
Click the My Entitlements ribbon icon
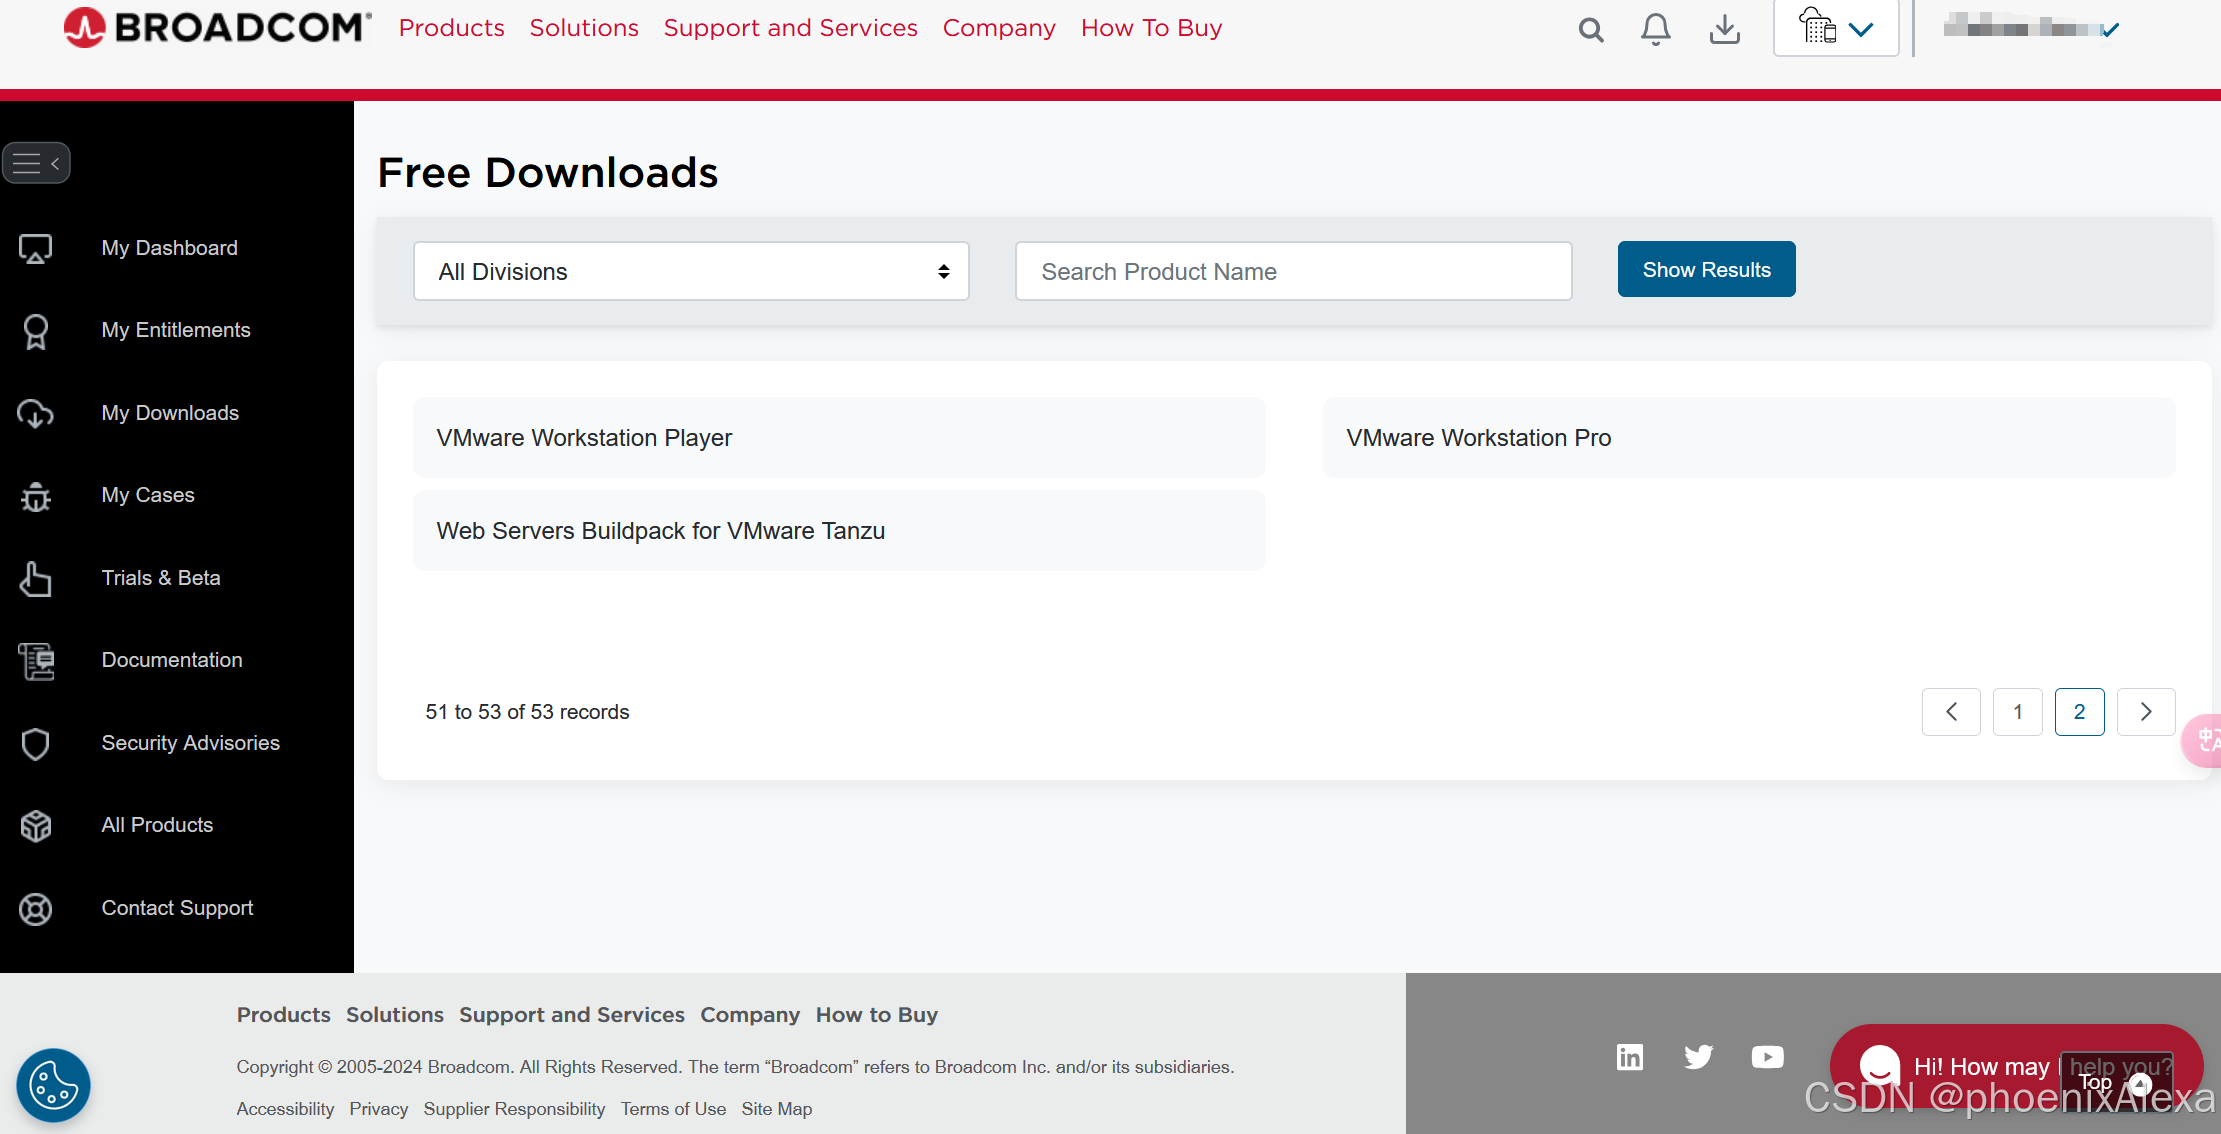36,331
